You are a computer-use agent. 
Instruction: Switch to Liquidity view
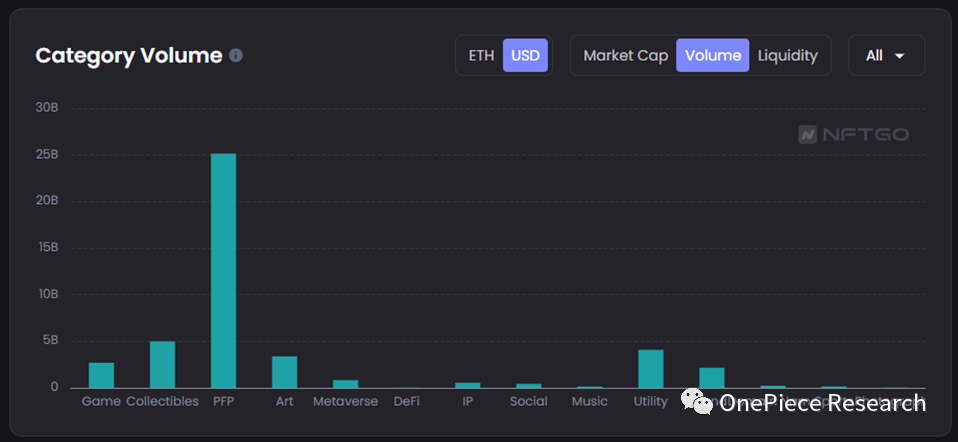(787, 56)
